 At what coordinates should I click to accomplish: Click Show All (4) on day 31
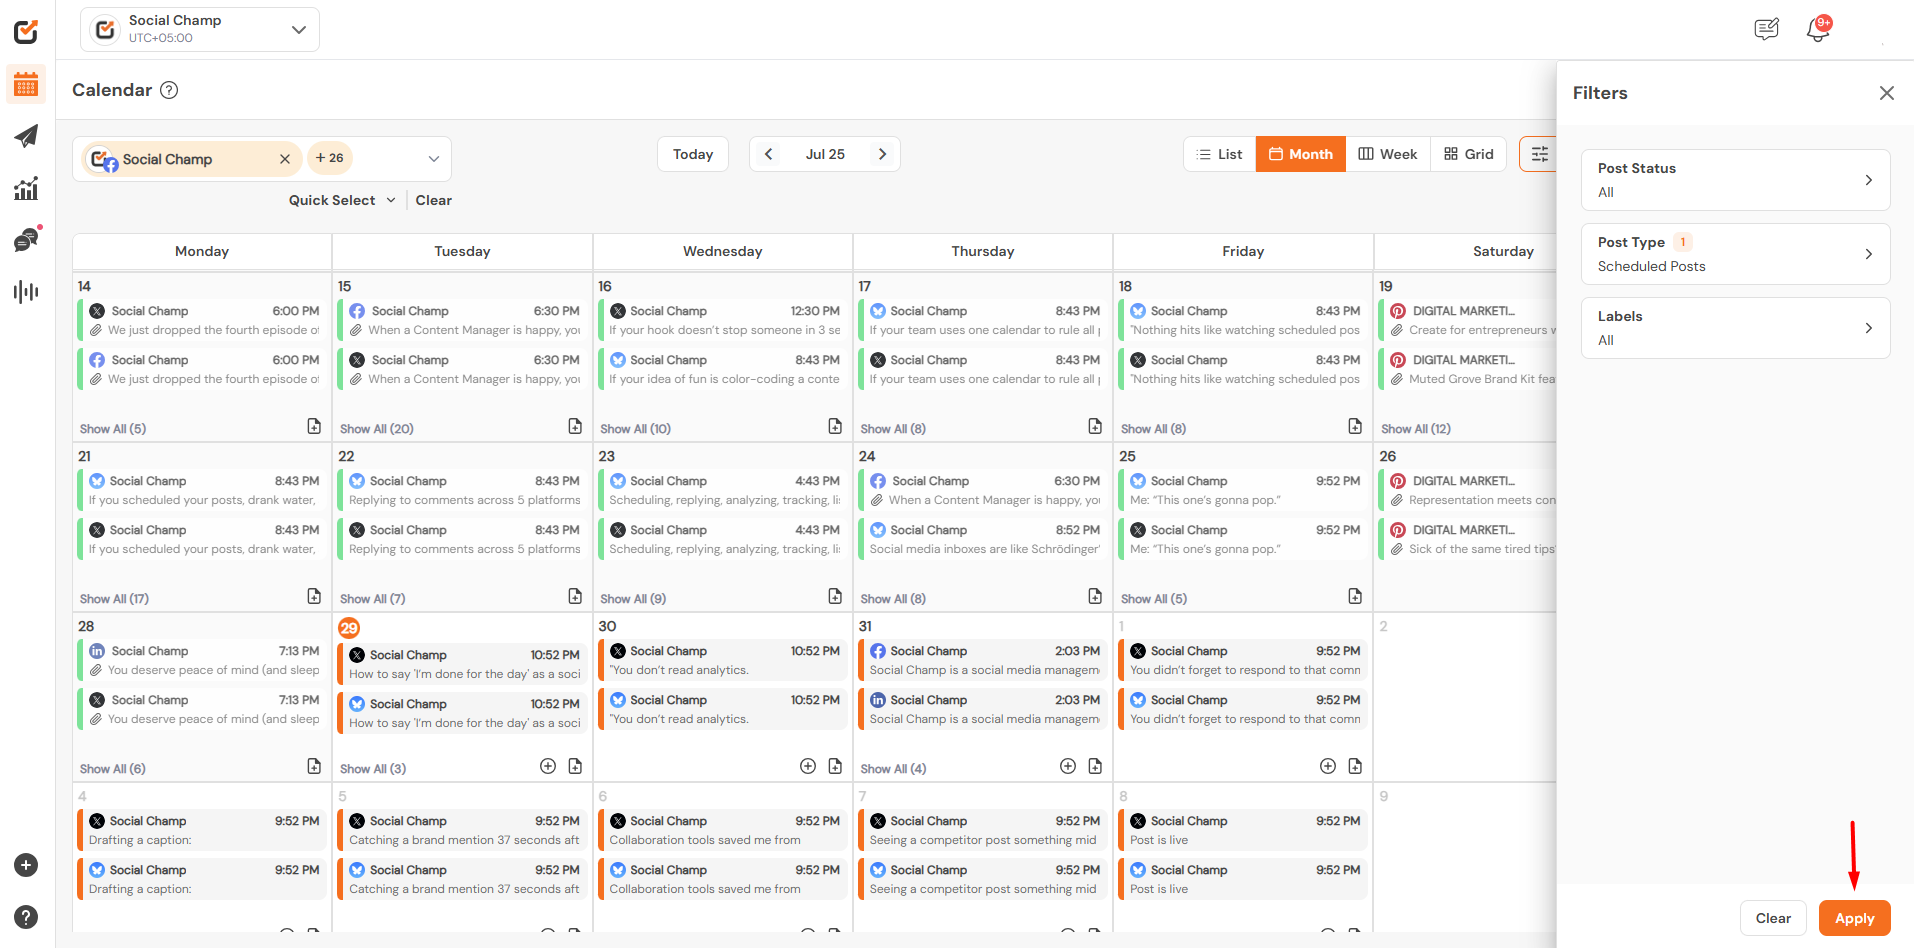pyautogui.click(x=893, y=769)
